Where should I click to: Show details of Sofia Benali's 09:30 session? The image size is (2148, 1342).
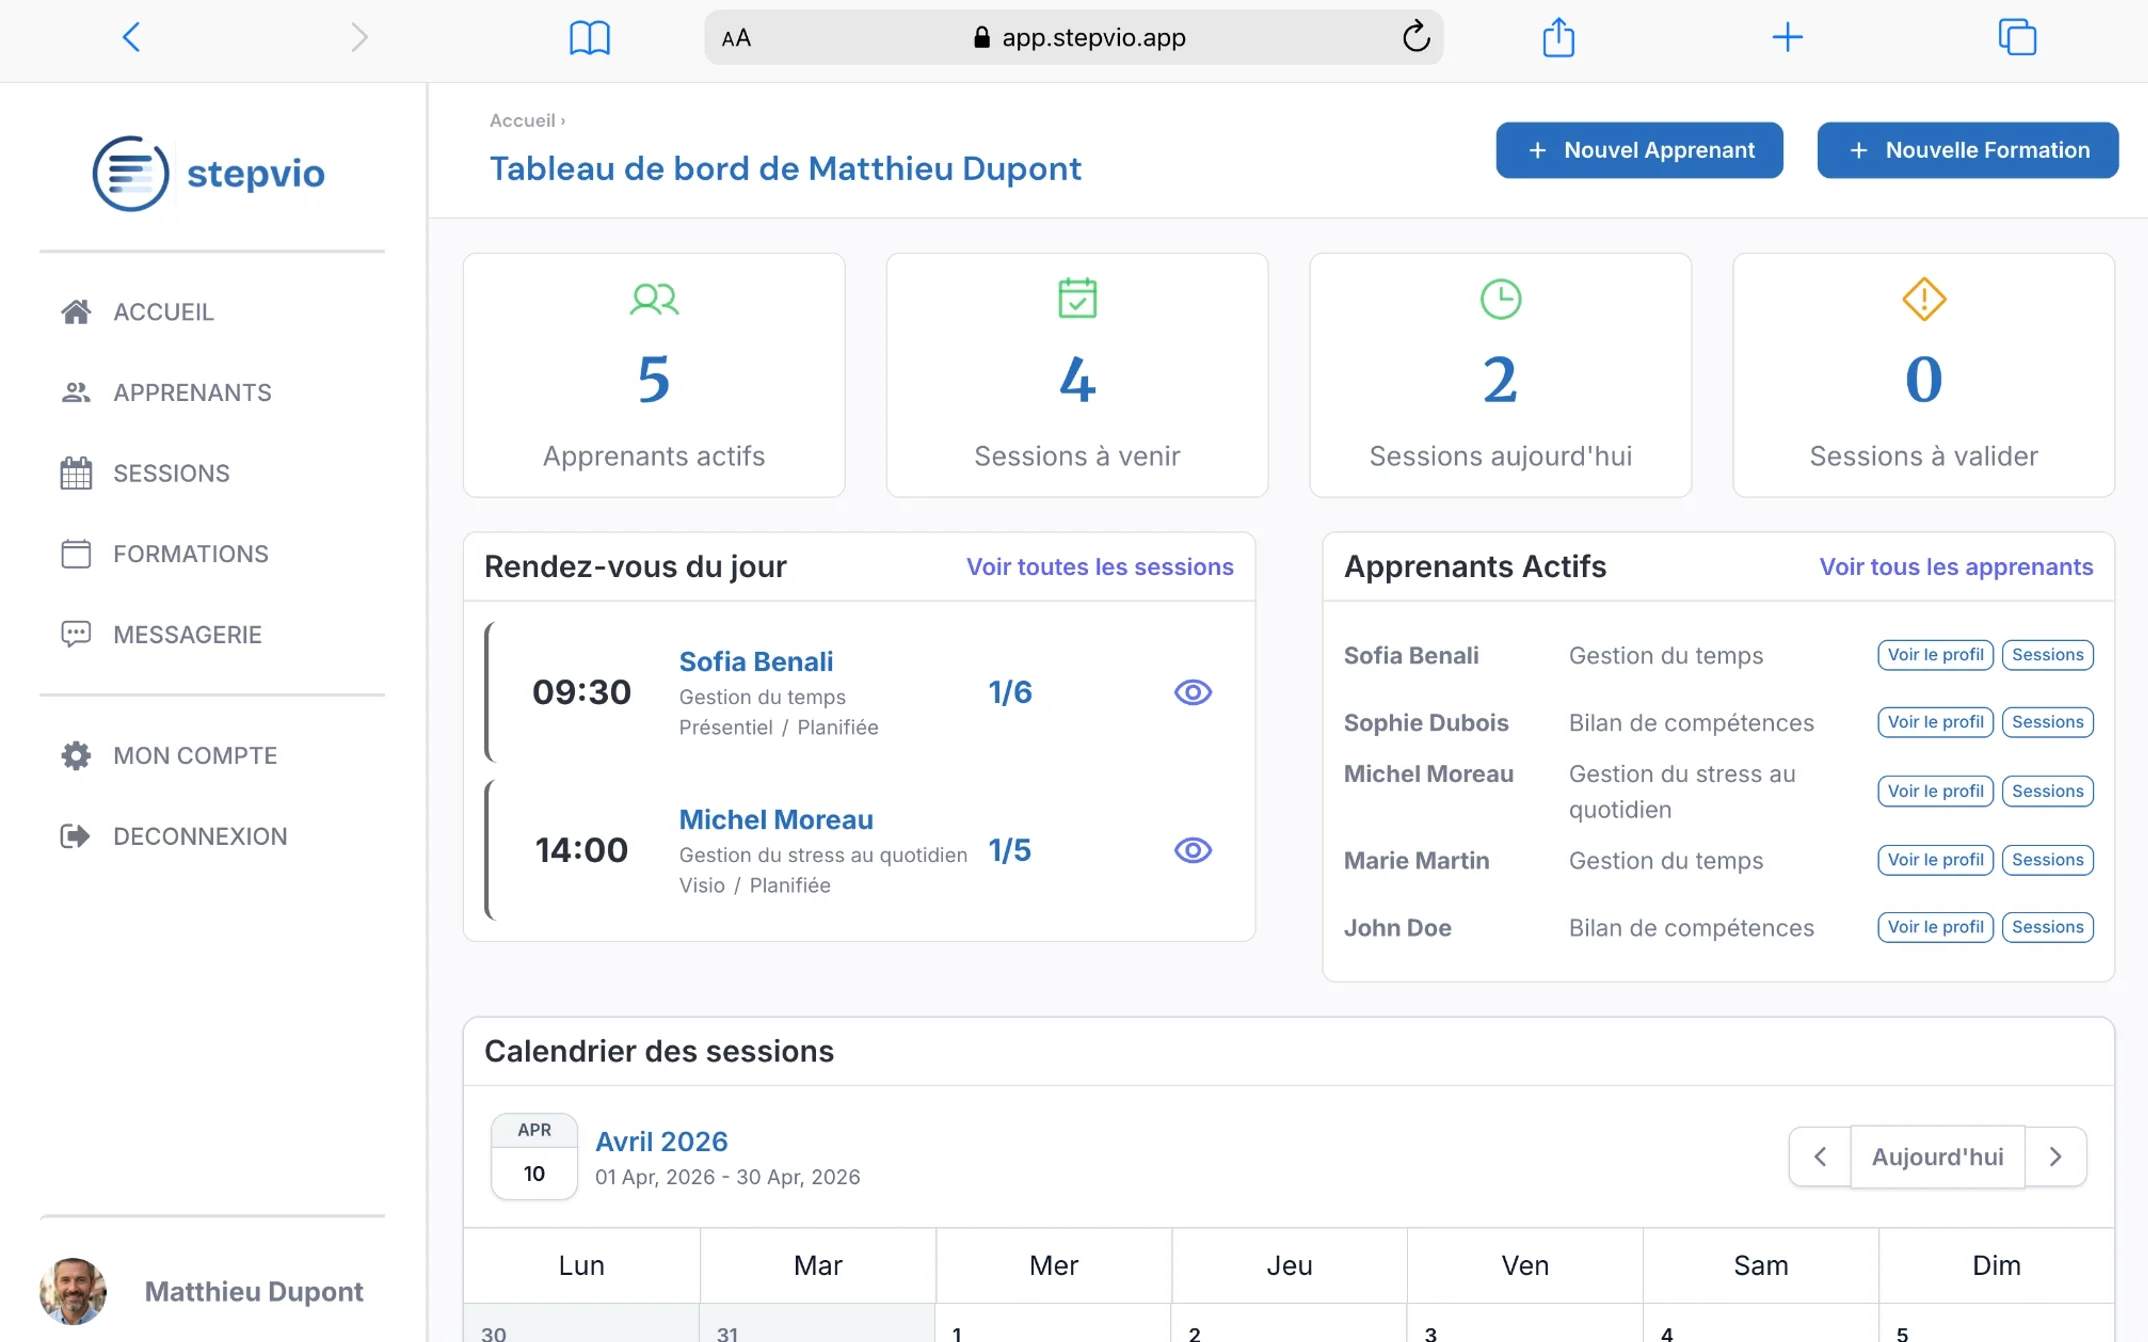tap(1192, 691)
